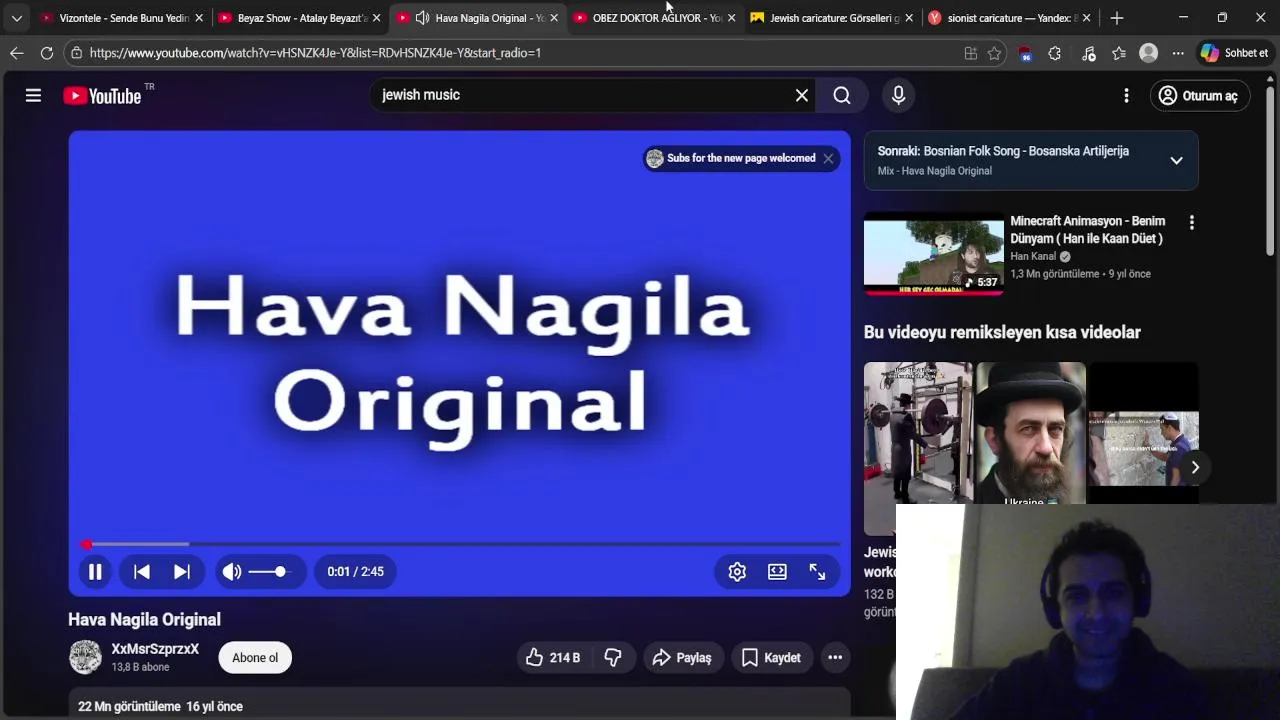Click the browser address bar URL
Image resolution: width=1280 pixels, height=720 pixels.
315,53
